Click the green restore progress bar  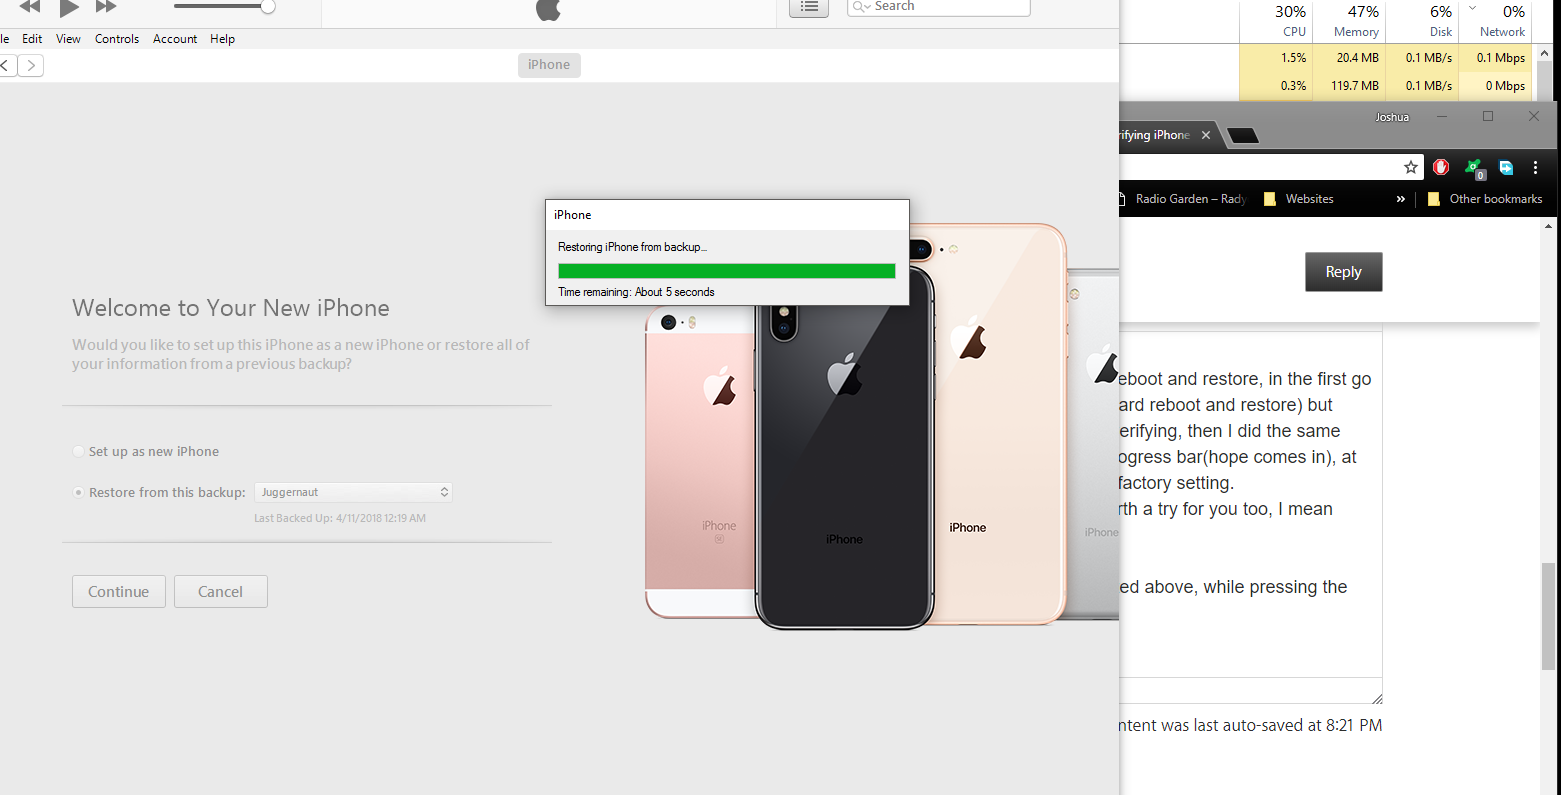click(727, 271)
